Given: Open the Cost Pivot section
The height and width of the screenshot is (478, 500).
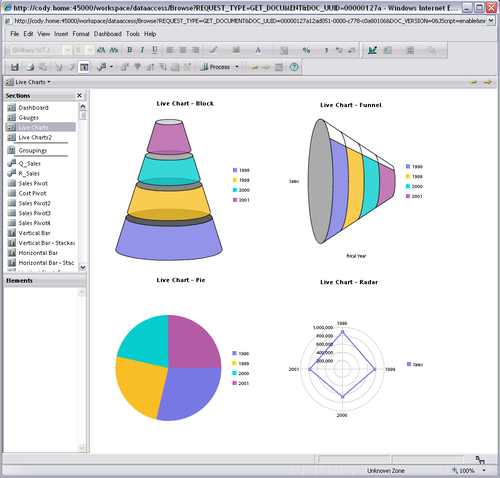Looking at the screenshot, I should coord(32,193).
